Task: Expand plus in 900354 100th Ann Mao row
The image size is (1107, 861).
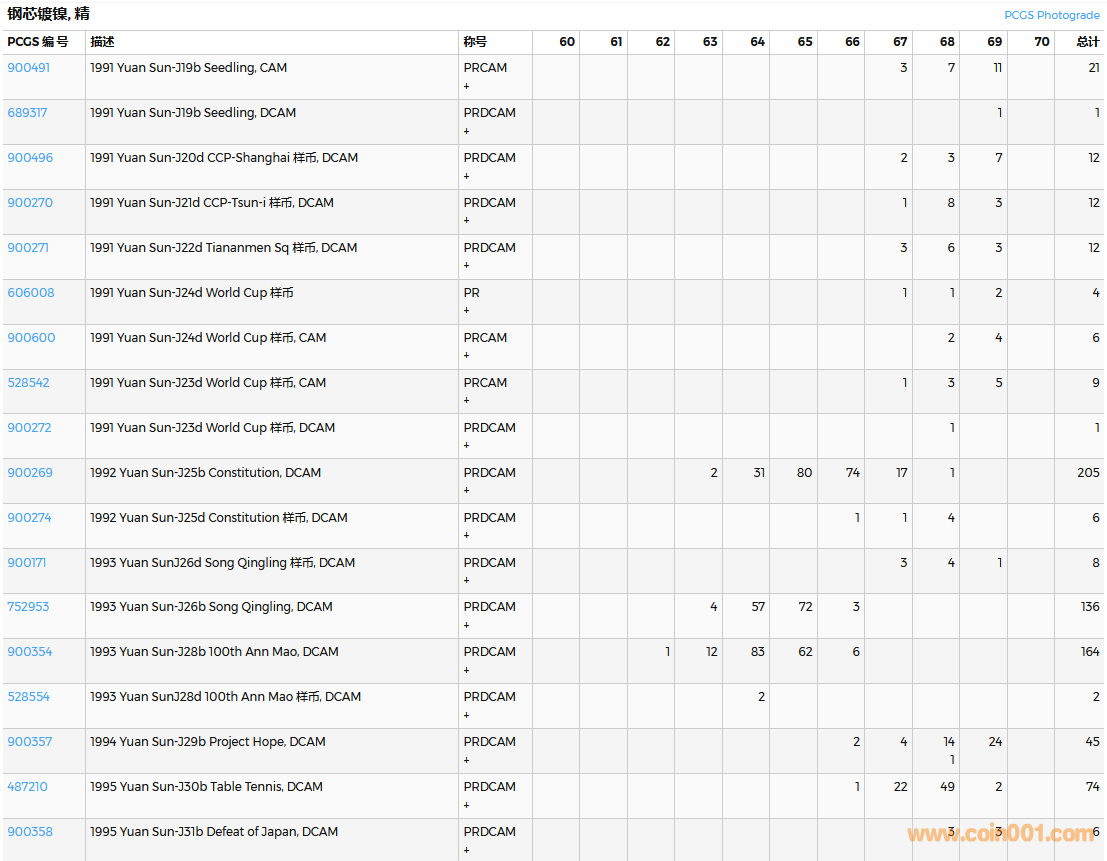Action: point(466,670)
